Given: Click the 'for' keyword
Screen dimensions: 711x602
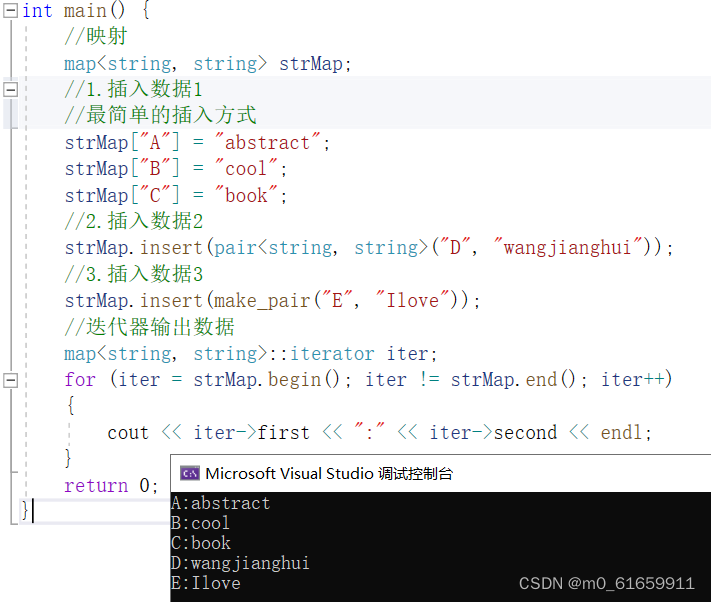Looking at the screenshot, I should (x=80, y=380).
